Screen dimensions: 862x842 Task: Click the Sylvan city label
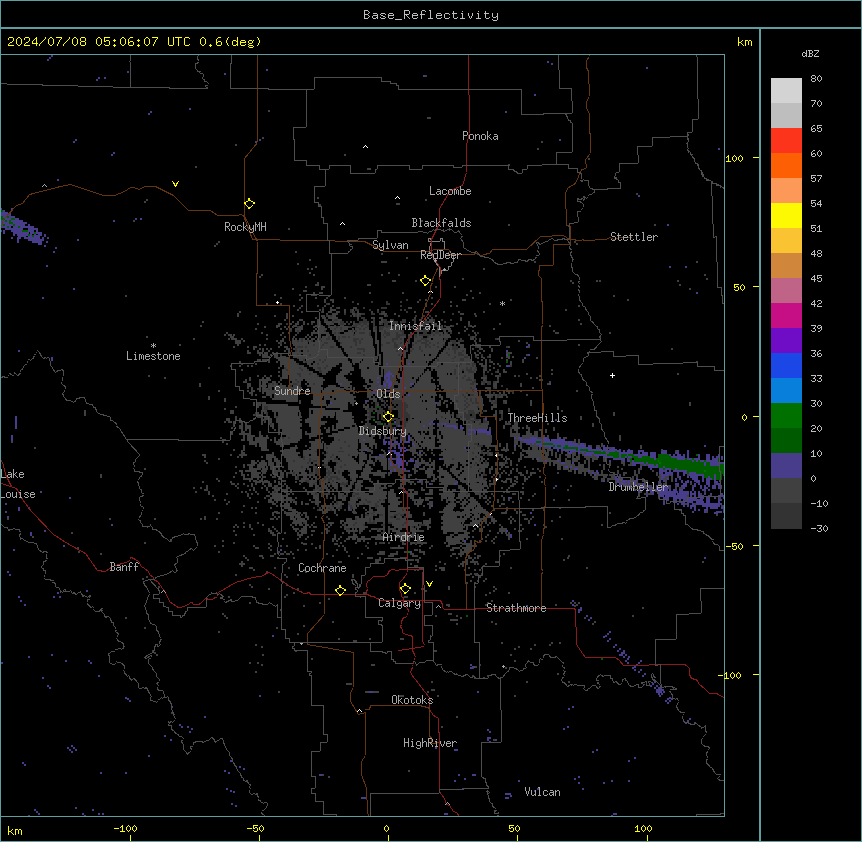pos(390,245)
